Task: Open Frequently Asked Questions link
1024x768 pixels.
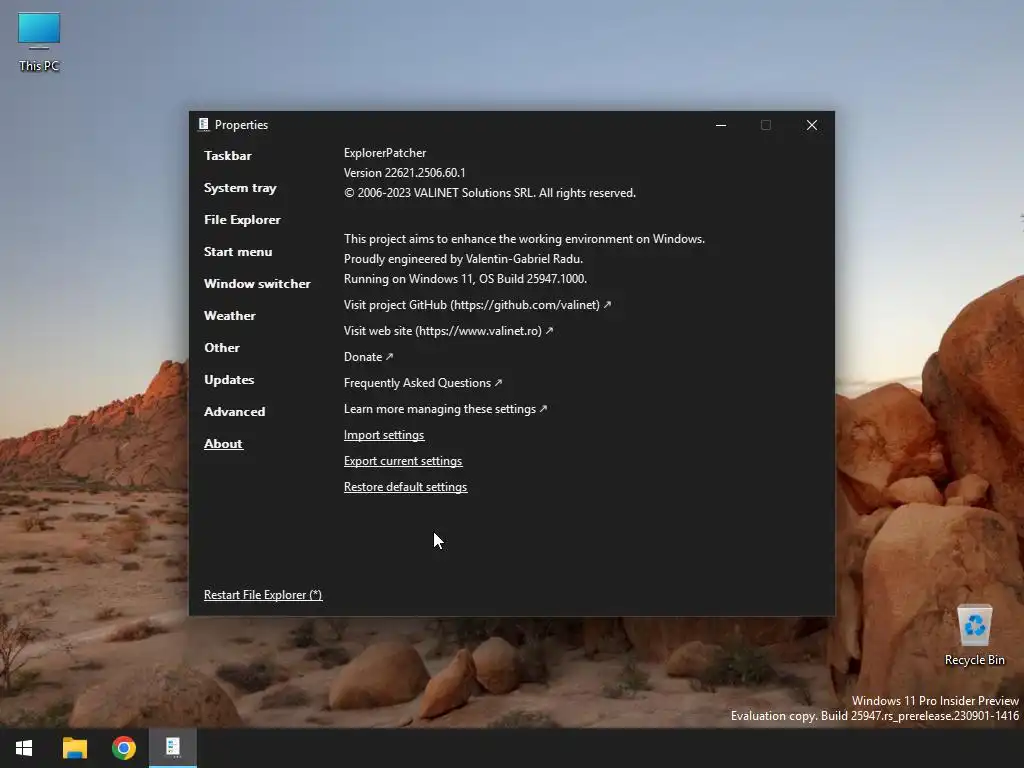Action: 423,383
